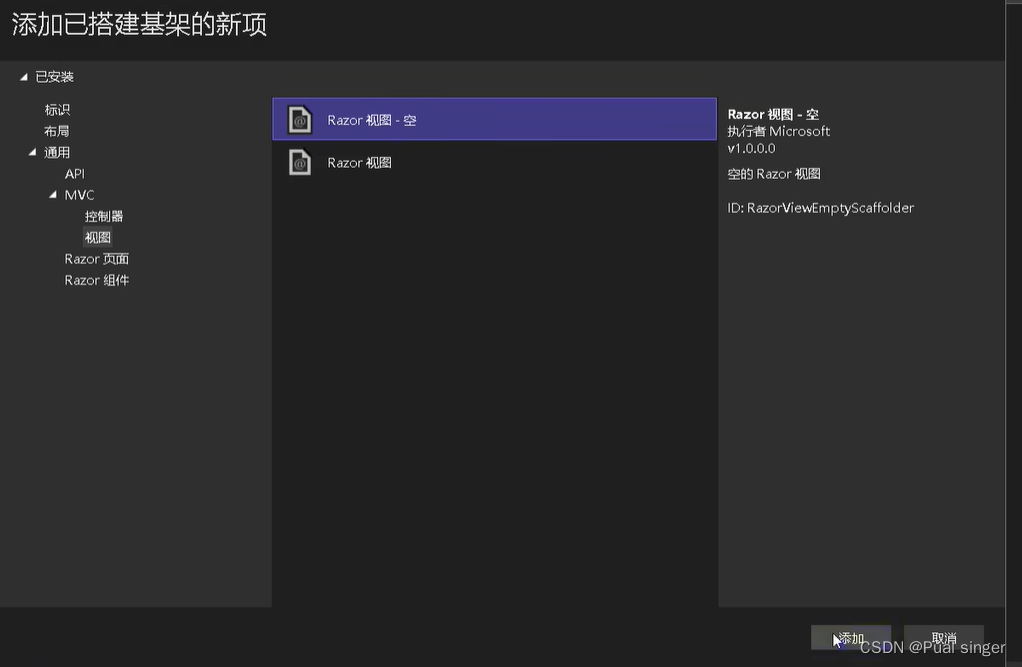Viewport: 1022px width, 667px height.
Task: Select Razor 组件 category
Action: tap(96, 280)
